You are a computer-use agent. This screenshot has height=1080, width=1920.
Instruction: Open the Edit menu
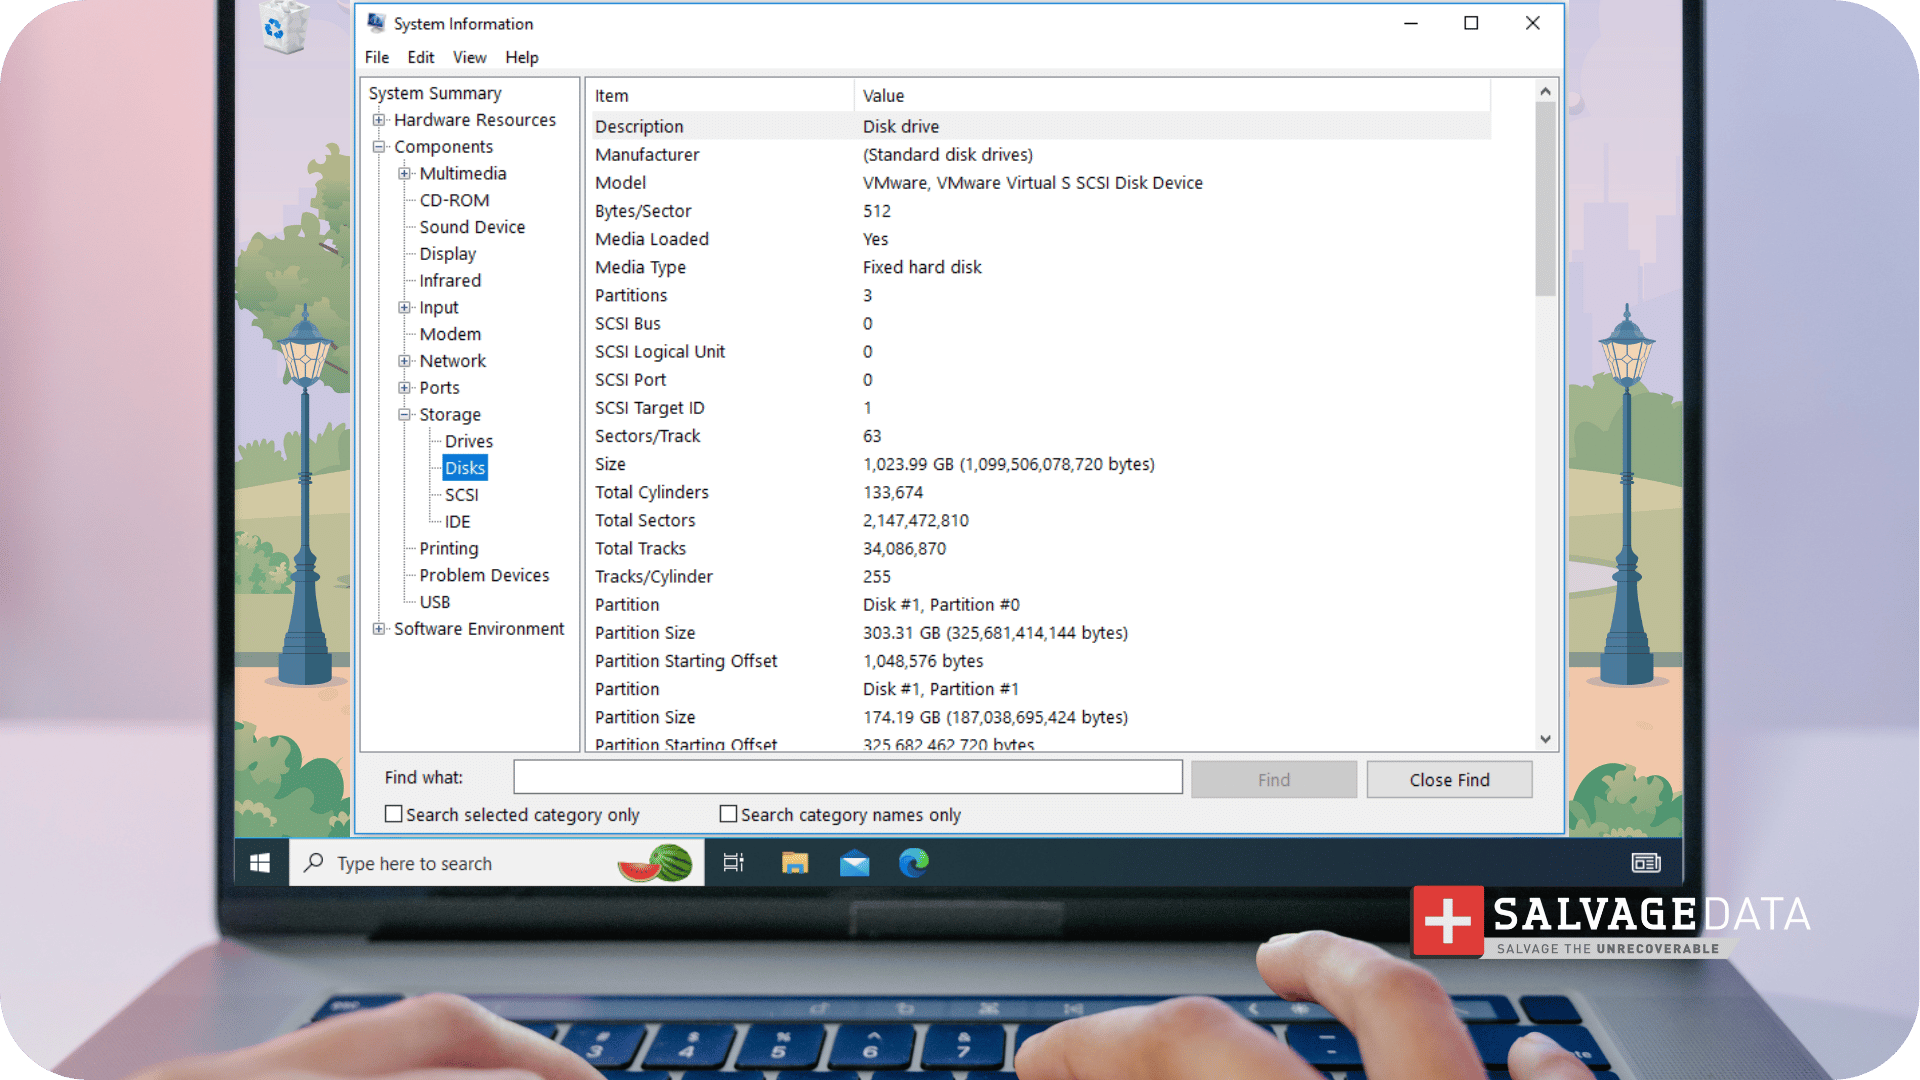coord(420,58)
